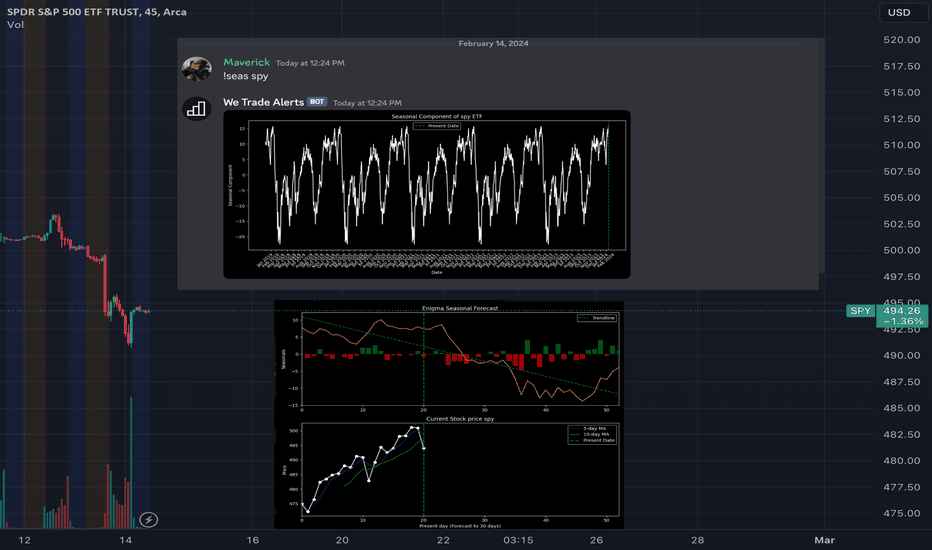The image size is (932, 550).
Task: Click the February 14, 2024 date divider
Action: coord(493,43)
